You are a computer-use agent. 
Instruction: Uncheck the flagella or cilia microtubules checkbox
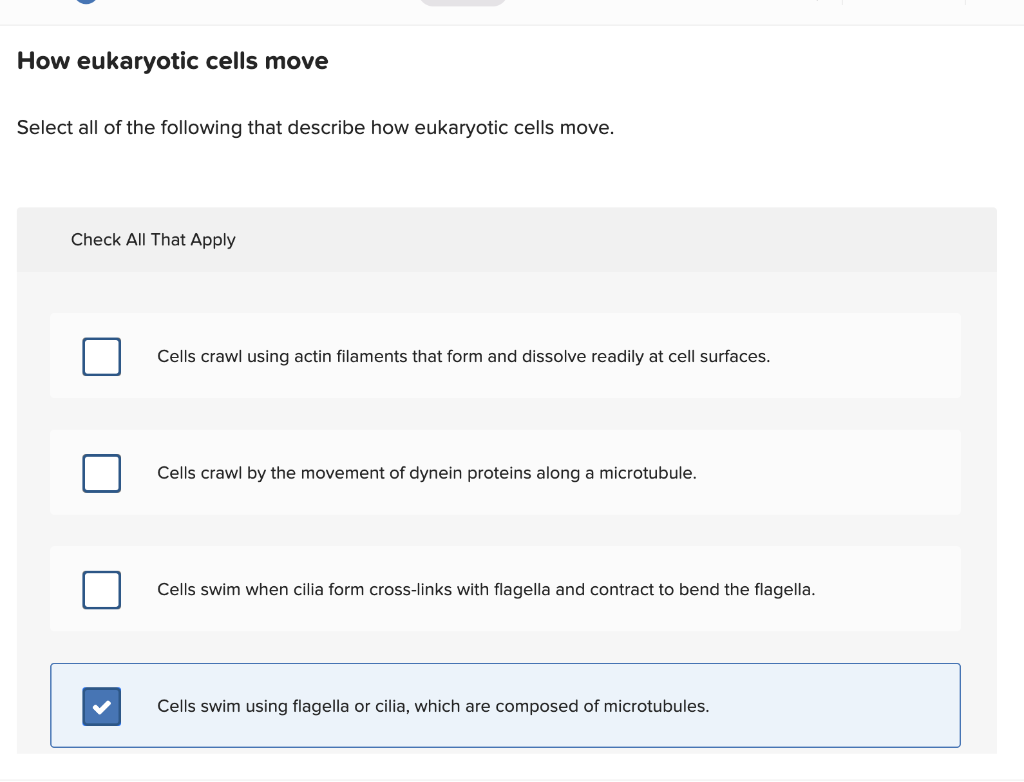102,706
